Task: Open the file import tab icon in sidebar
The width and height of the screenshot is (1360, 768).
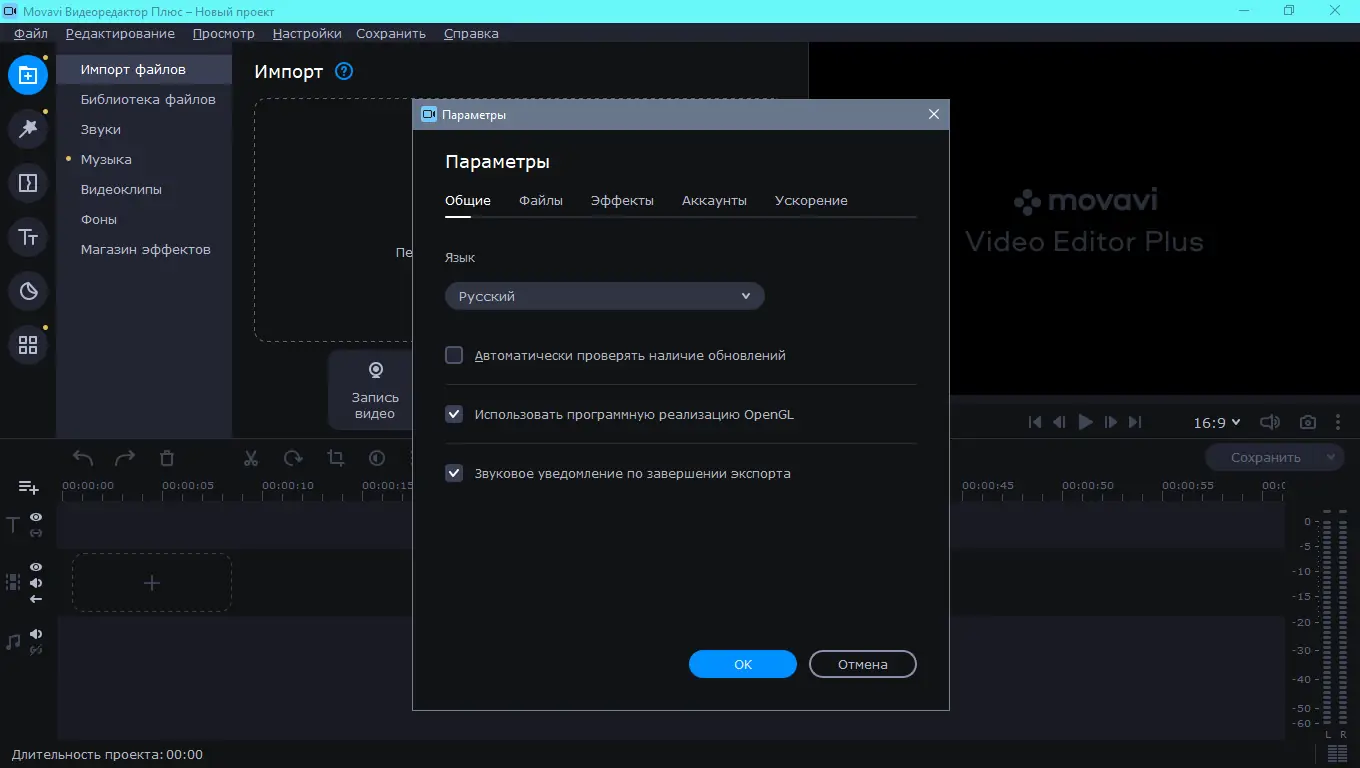Action: click(28, 75)
